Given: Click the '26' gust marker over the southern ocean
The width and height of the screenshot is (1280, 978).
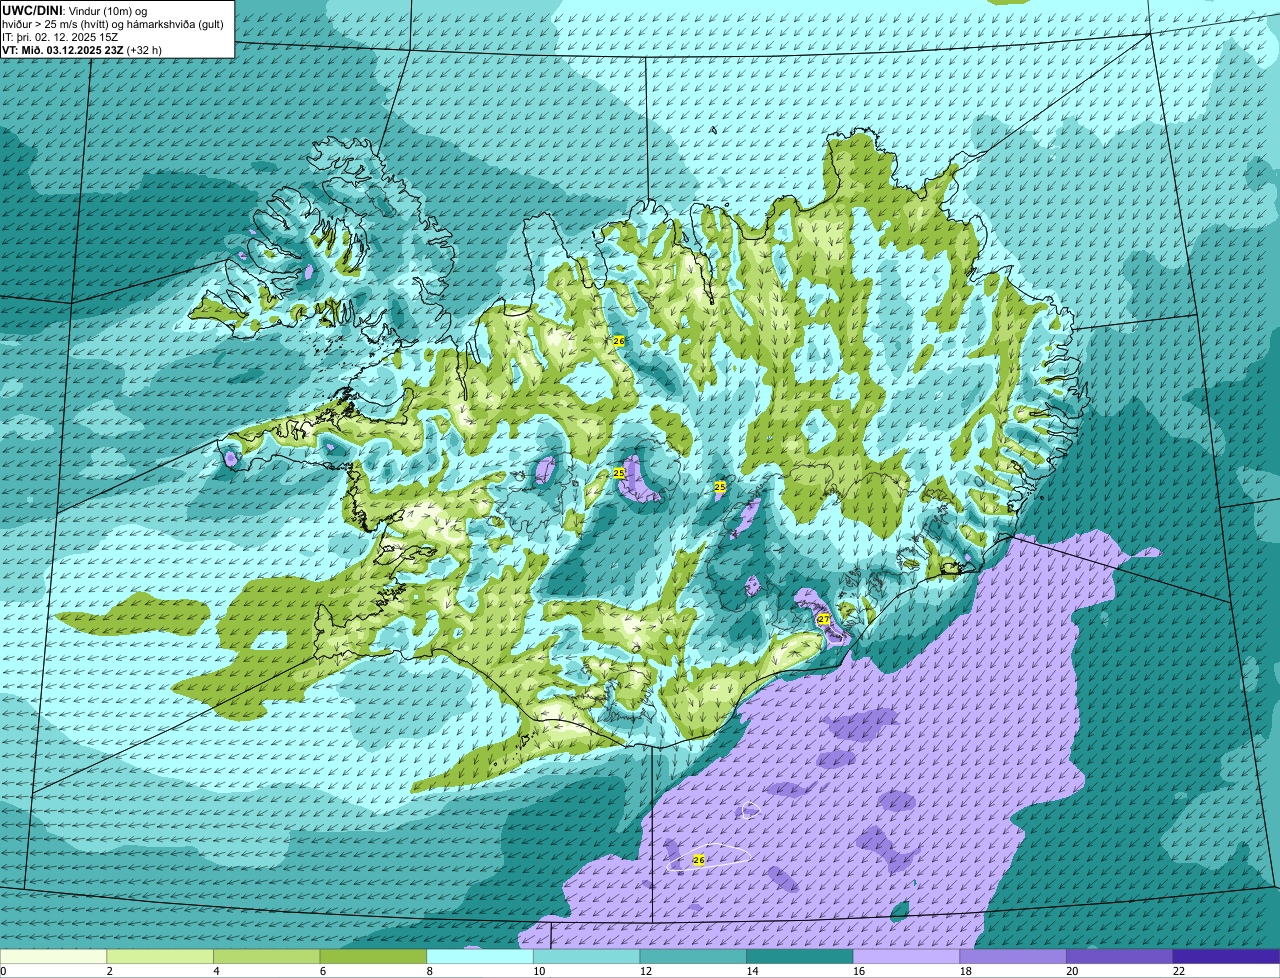Looking at the screenshot, I should 699,860.
